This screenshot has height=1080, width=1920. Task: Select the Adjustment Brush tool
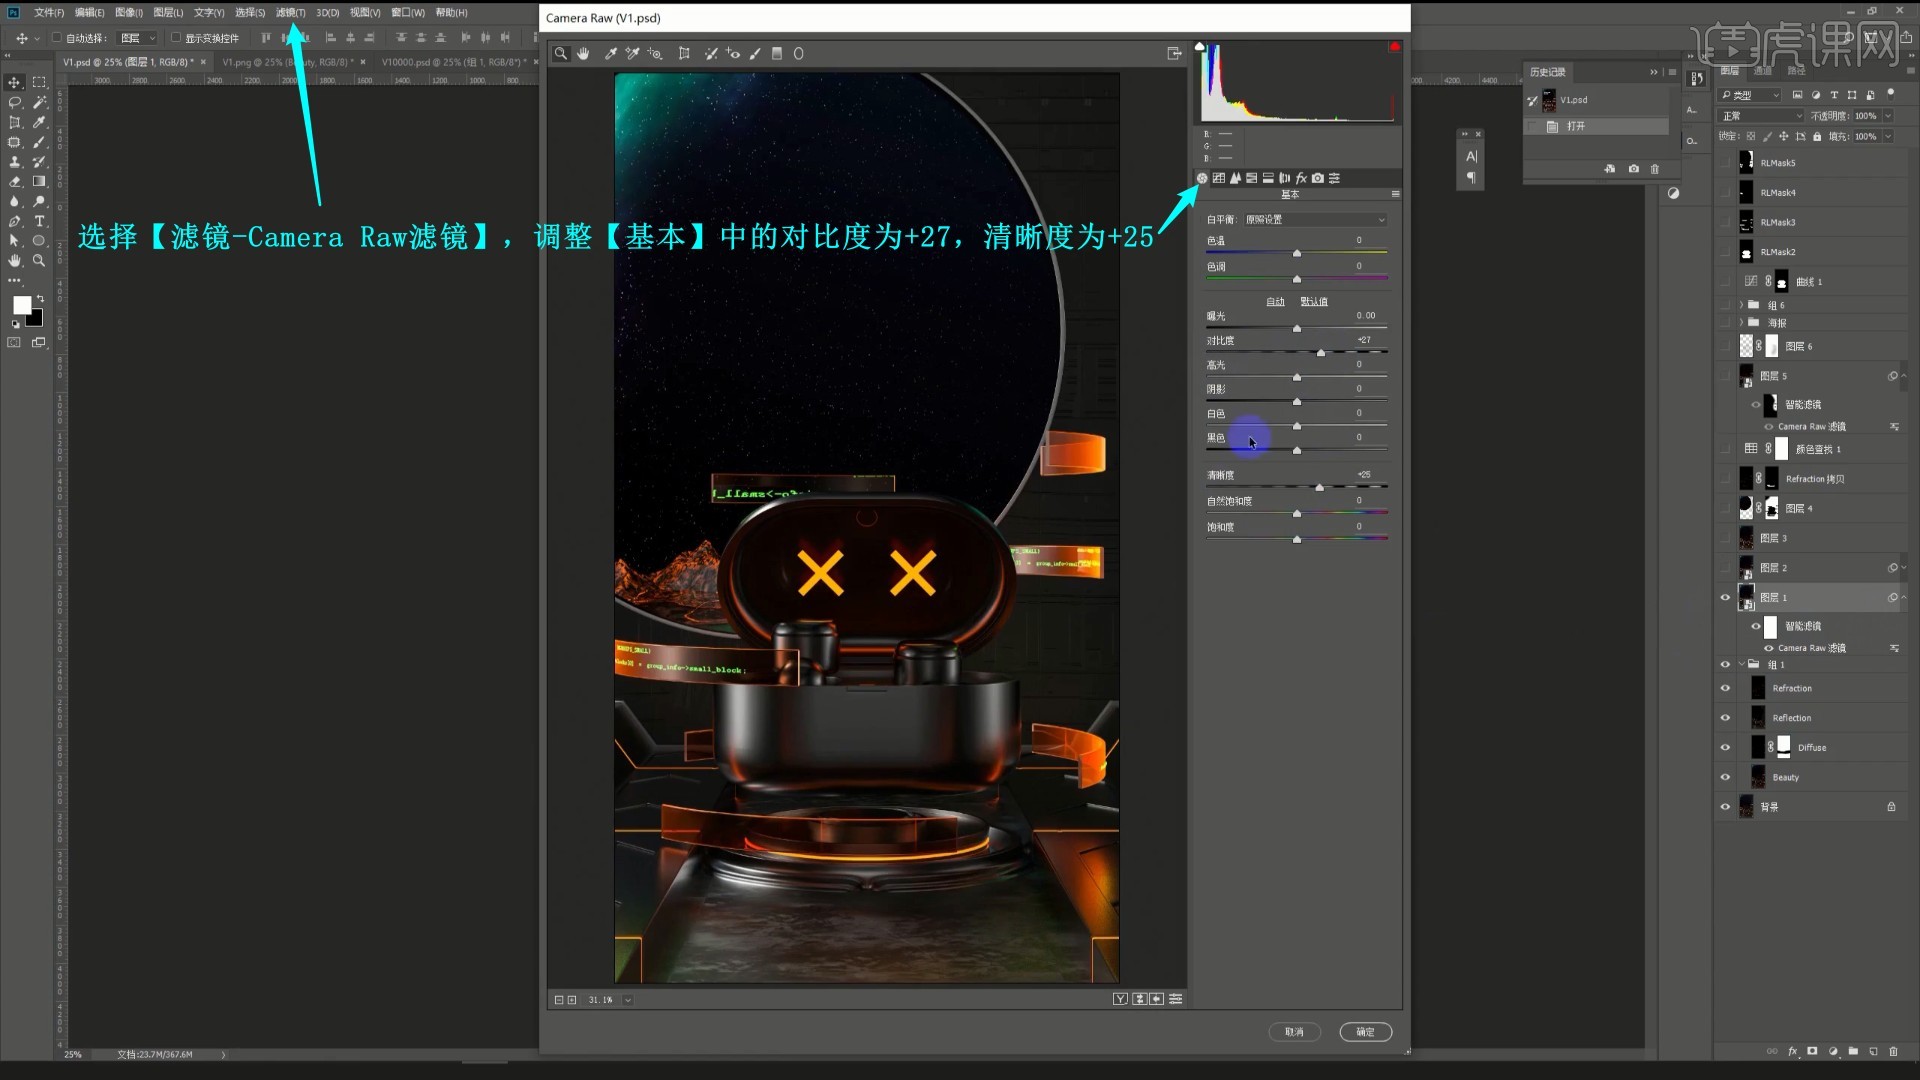pos(755,54)
